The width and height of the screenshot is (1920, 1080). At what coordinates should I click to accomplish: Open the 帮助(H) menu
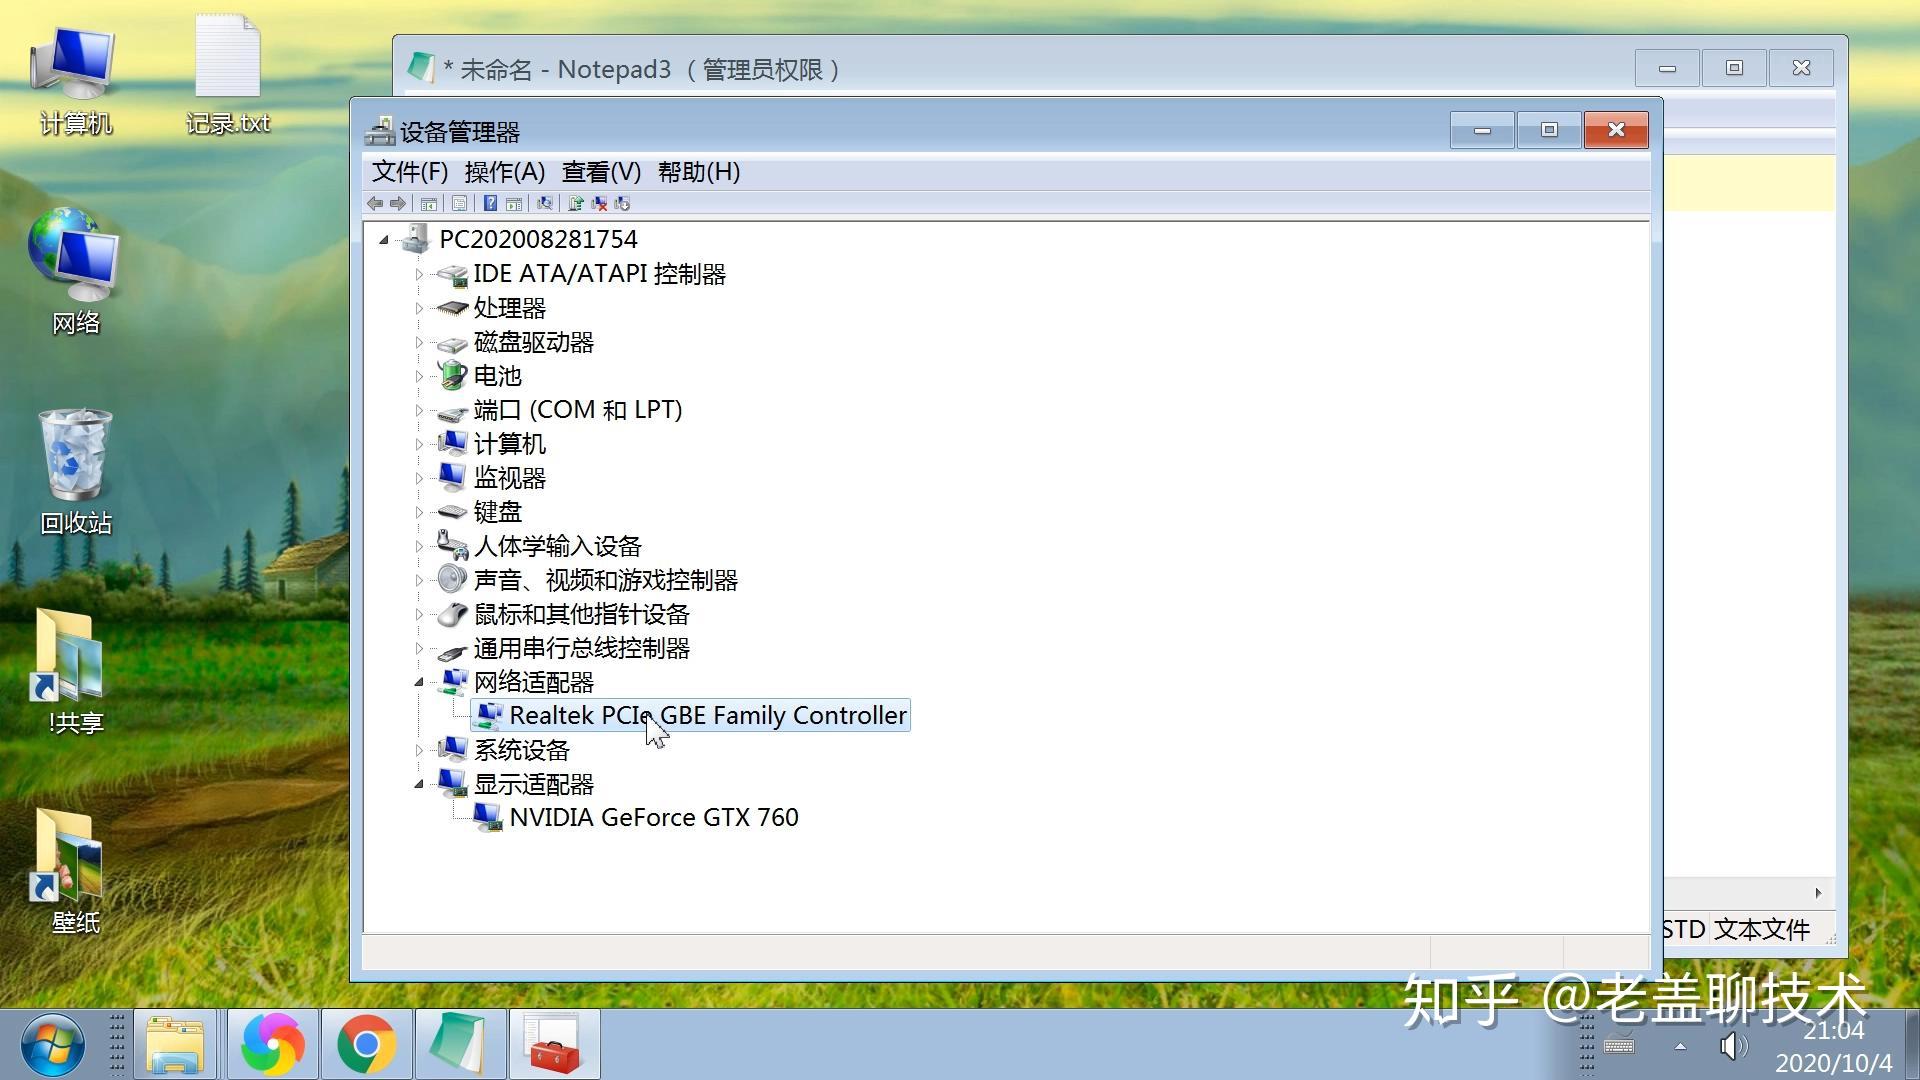[699, 172]
